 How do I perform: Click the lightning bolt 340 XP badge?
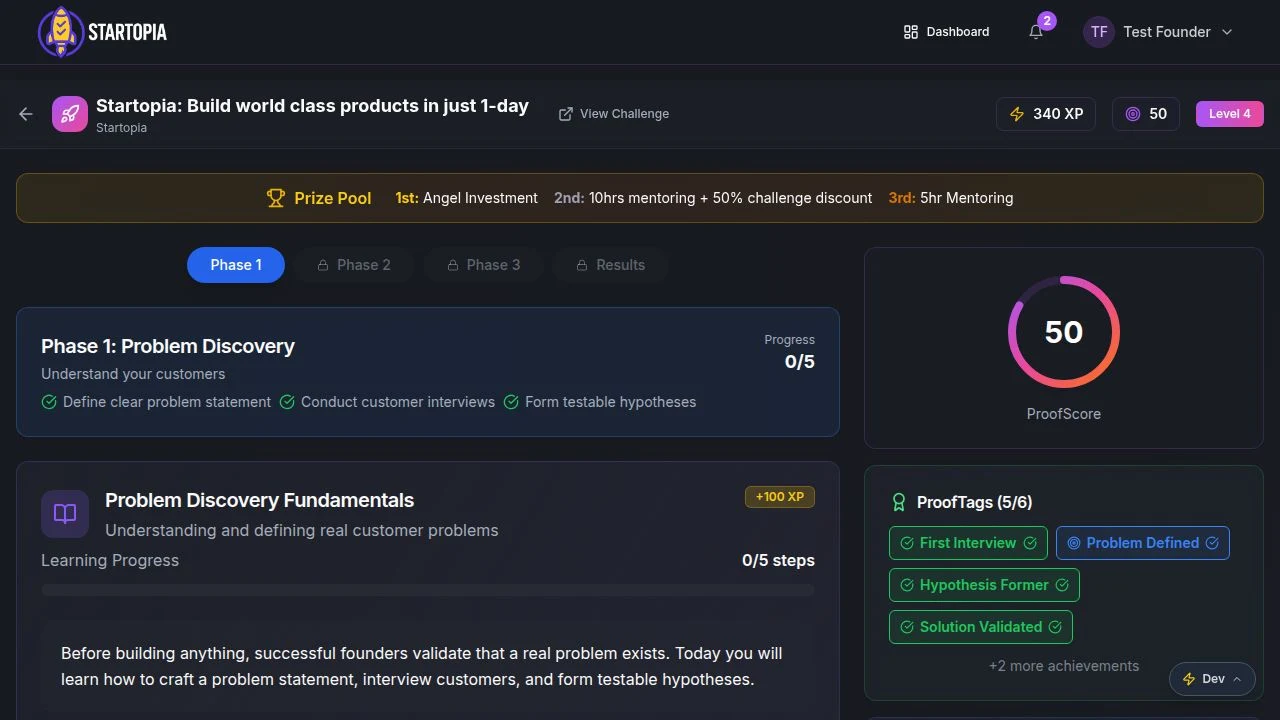click(1046, 114)
